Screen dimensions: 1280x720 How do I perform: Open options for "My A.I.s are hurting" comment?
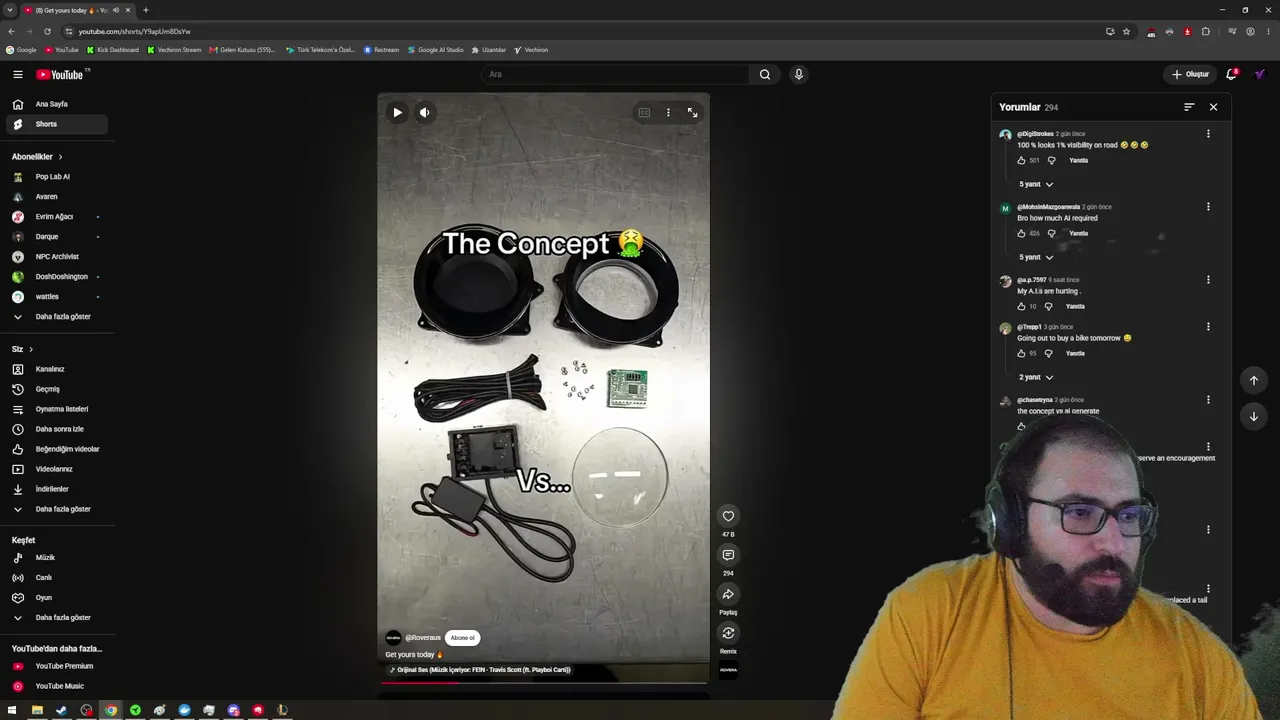1208,280
